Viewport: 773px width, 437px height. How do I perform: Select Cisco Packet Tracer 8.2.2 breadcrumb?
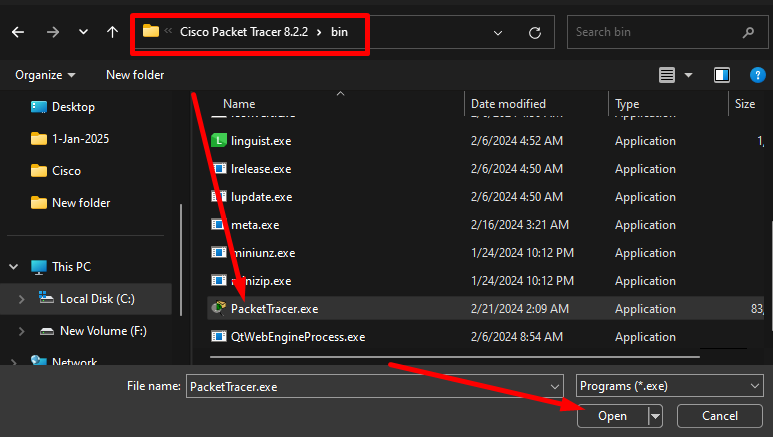point(244,32)
